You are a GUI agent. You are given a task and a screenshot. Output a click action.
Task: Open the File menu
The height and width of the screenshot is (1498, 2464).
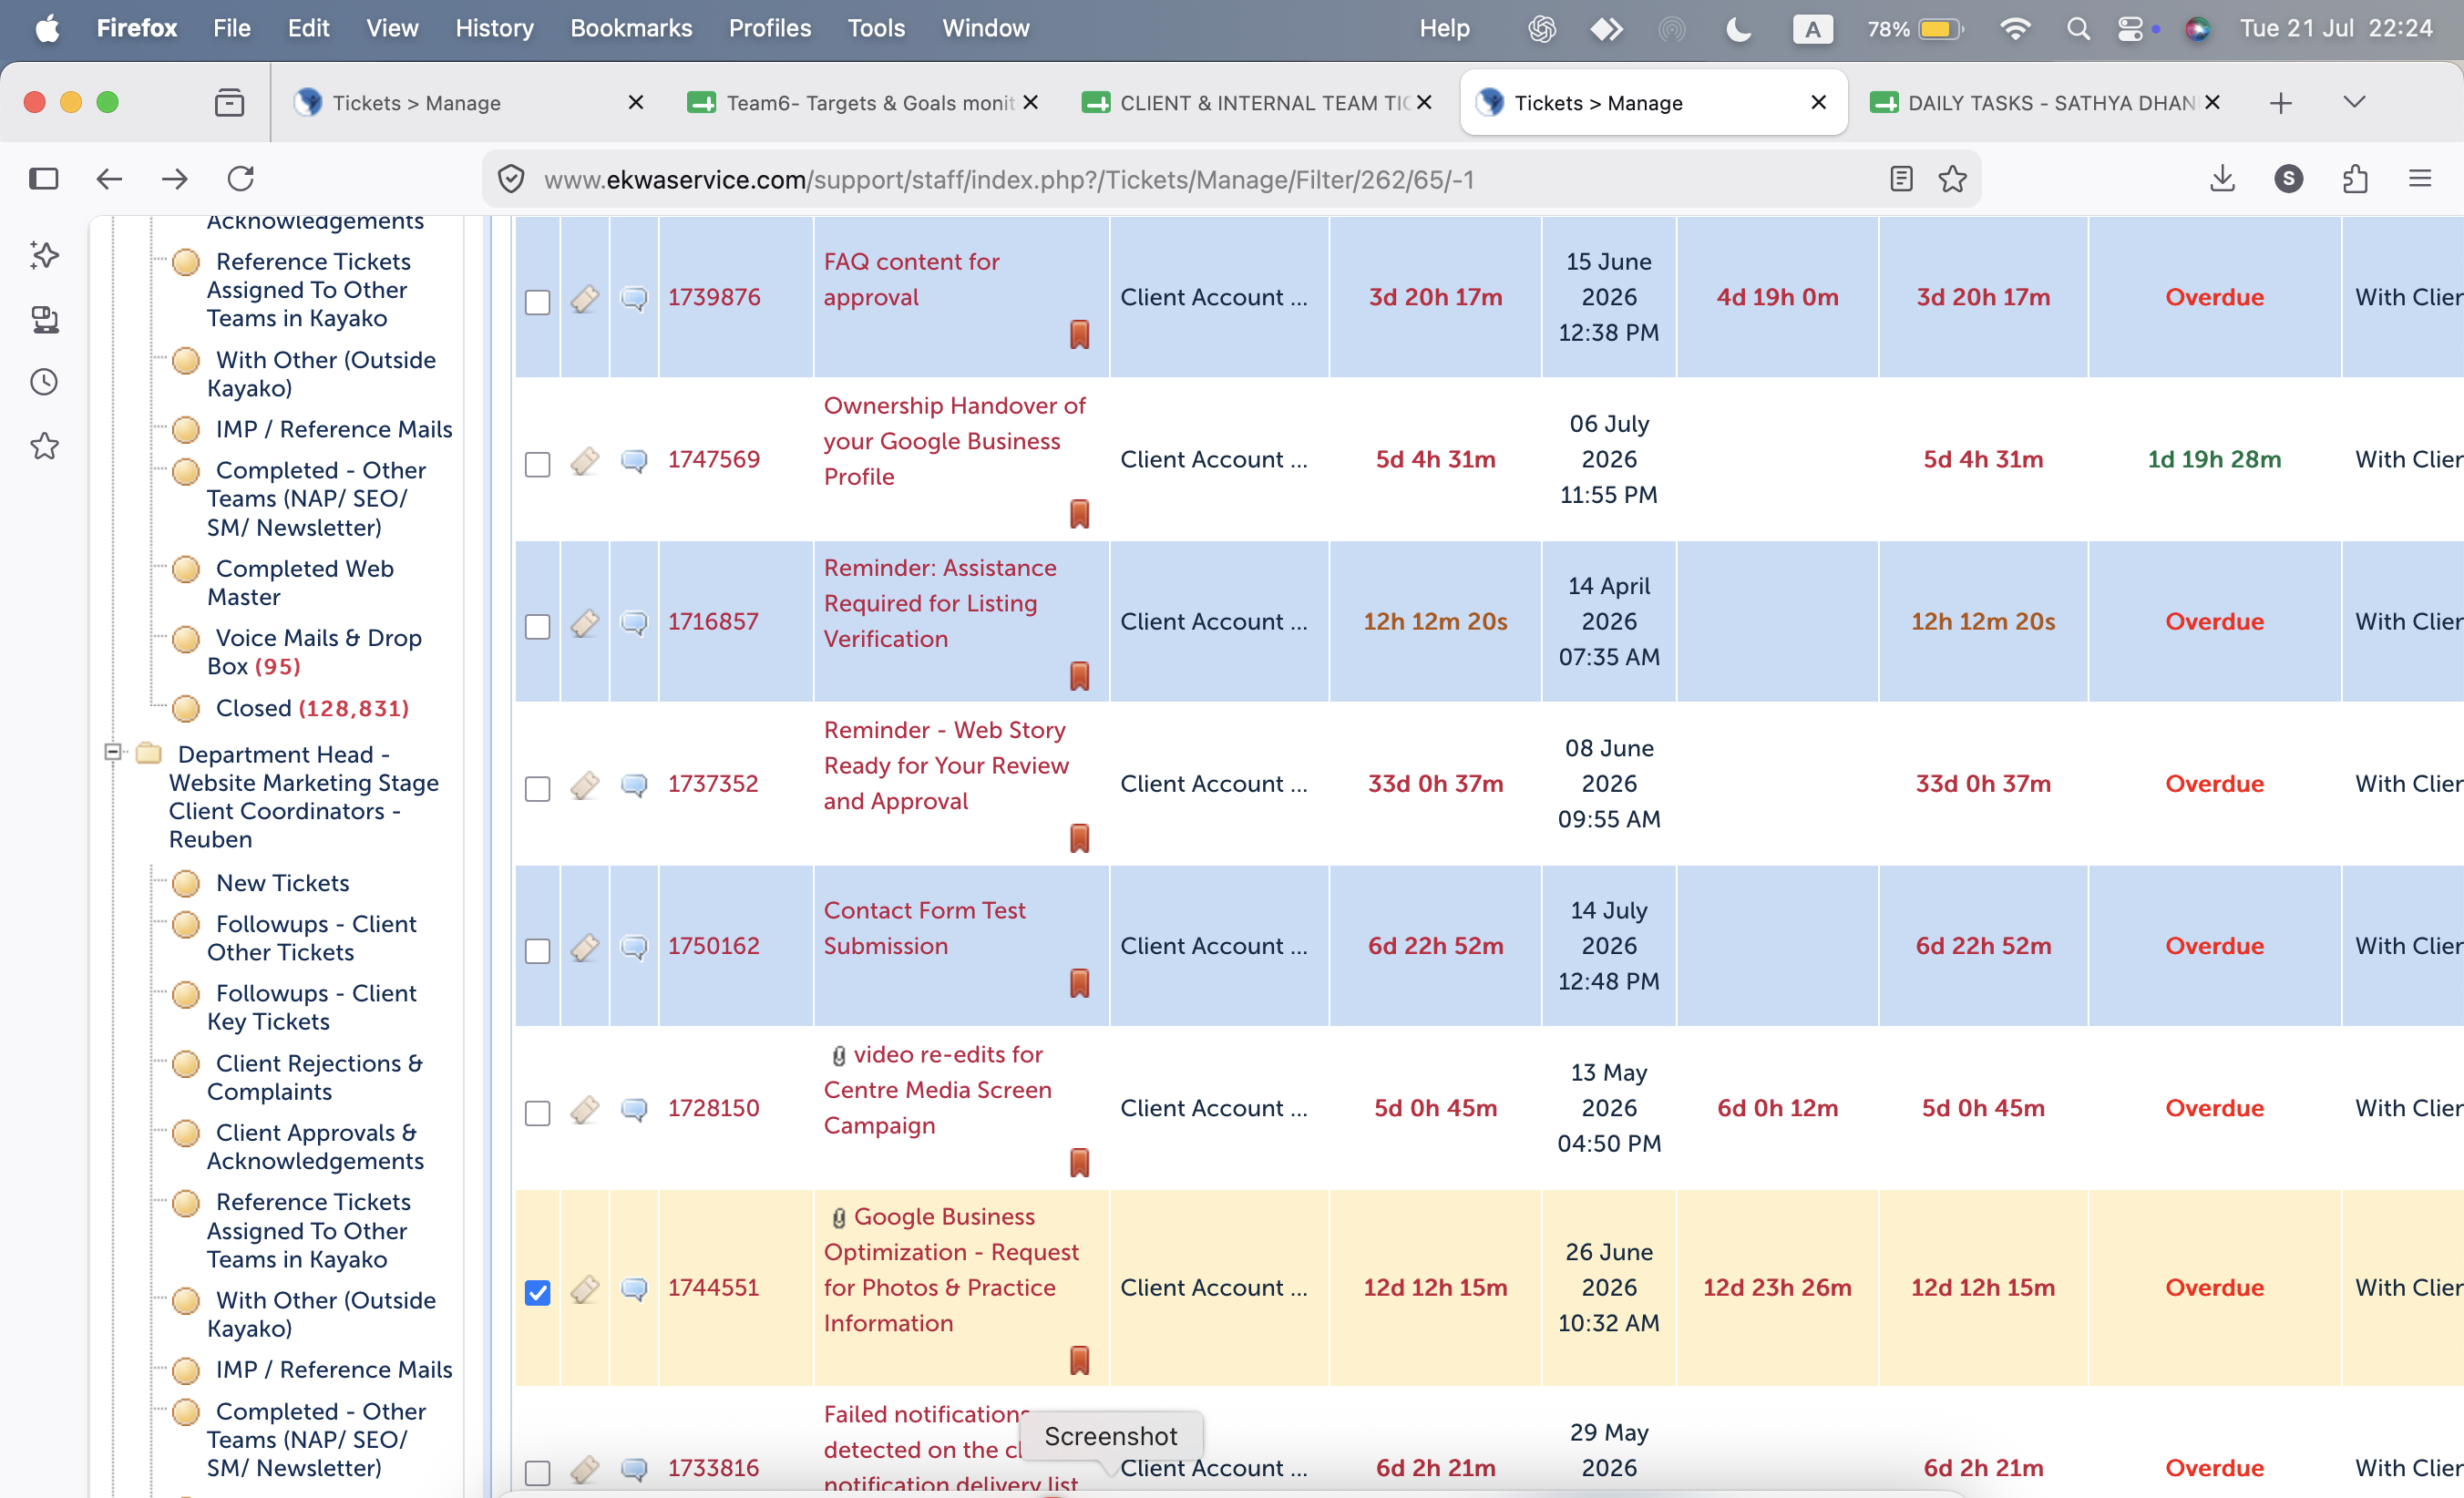231,28
